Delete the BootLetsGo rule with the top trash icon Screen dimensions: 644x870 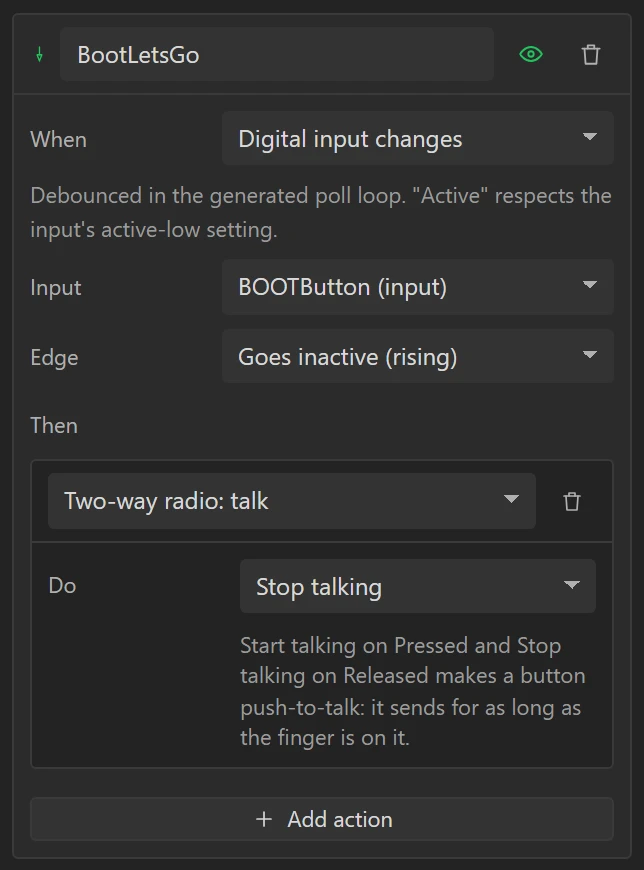591,55
